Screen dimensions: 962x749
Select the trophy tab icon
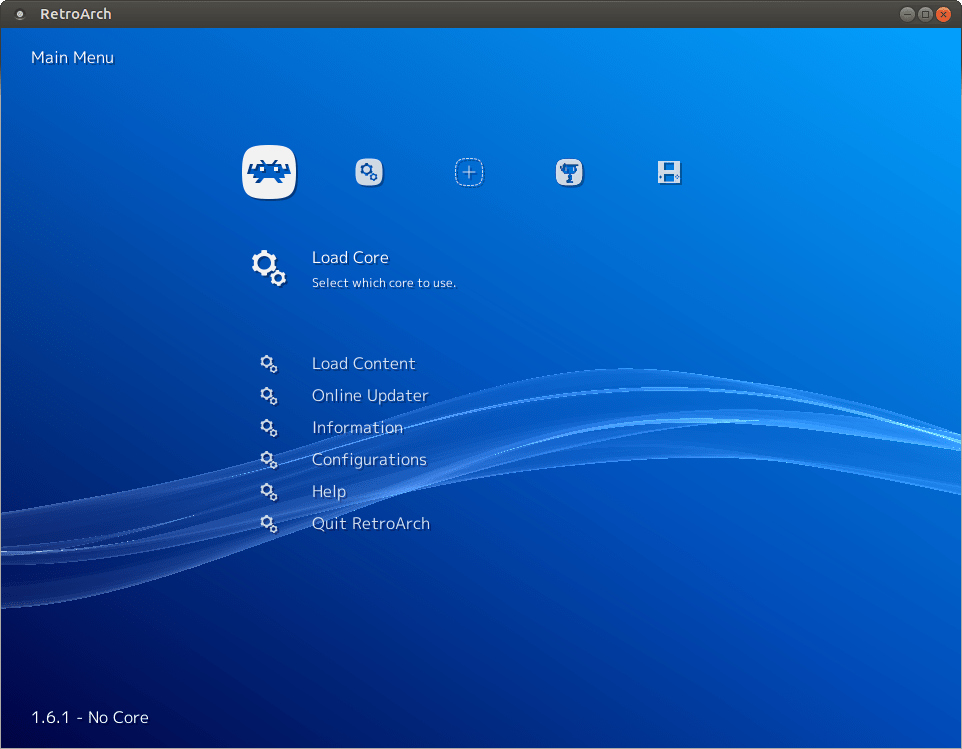pos(569,172)
